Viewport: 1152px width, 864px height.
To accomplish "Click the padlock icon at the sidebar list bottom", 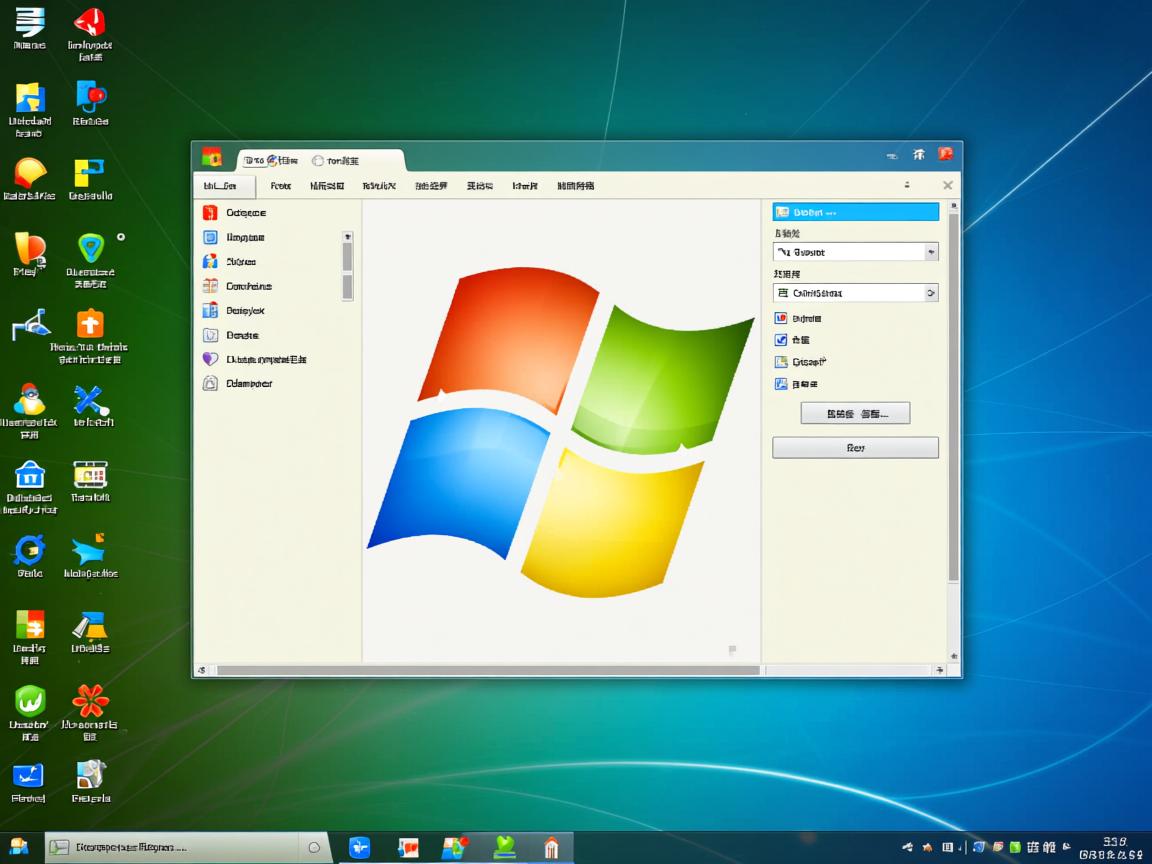I will click(x=210, y=383).
